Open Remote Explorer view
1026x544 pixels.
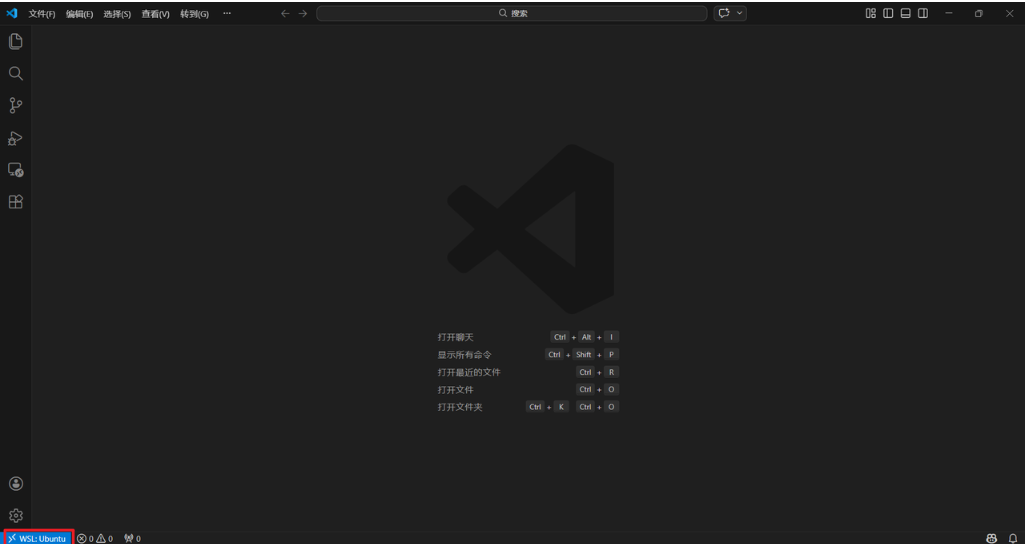[16, 170]
